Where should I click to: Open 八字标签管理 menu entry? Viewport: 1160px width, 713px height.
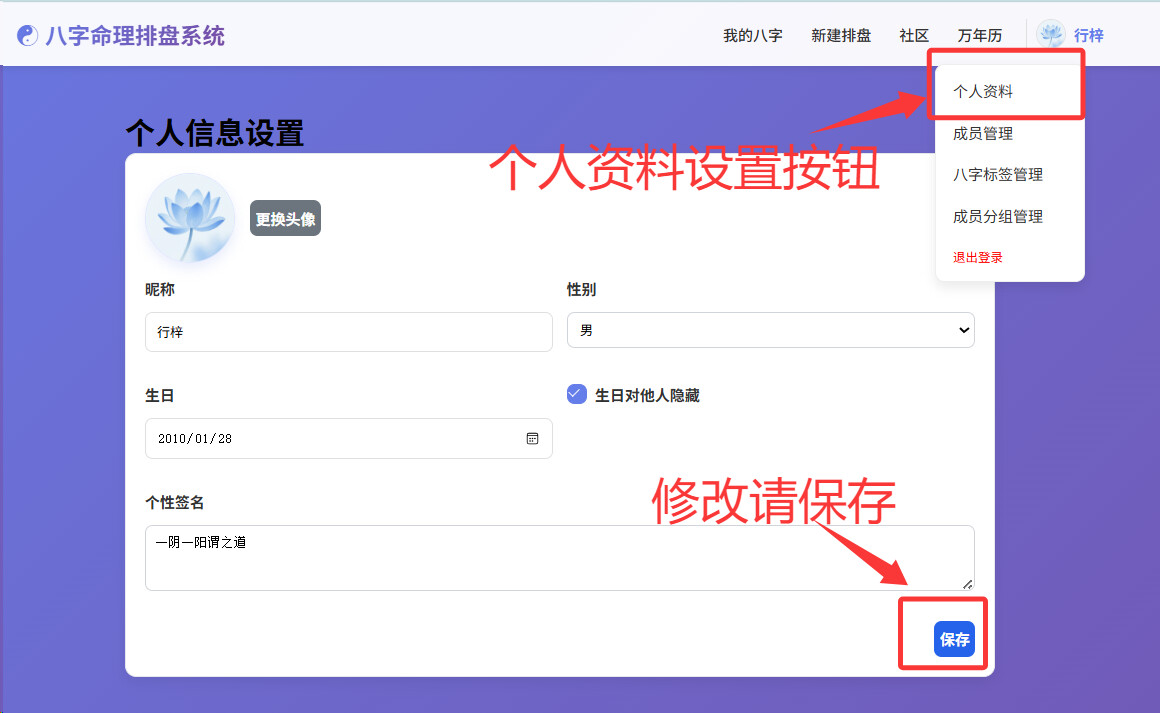pos(997,175)
